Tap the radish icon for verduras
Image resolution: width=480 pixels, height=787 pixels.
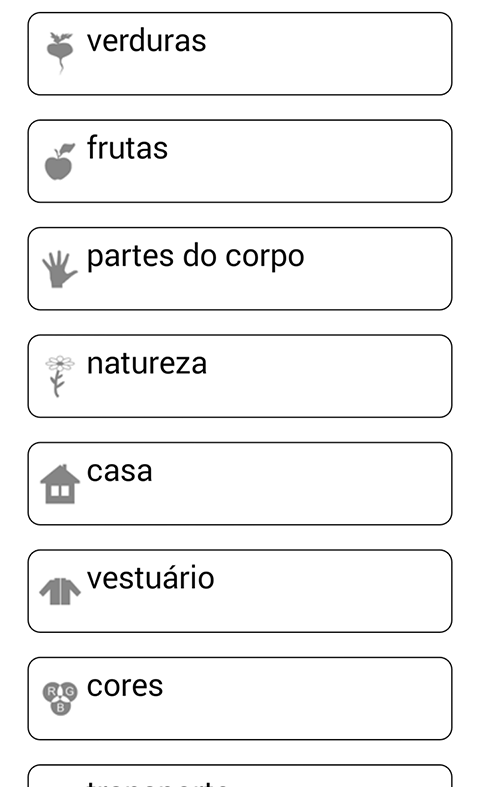tap(60, 53)
